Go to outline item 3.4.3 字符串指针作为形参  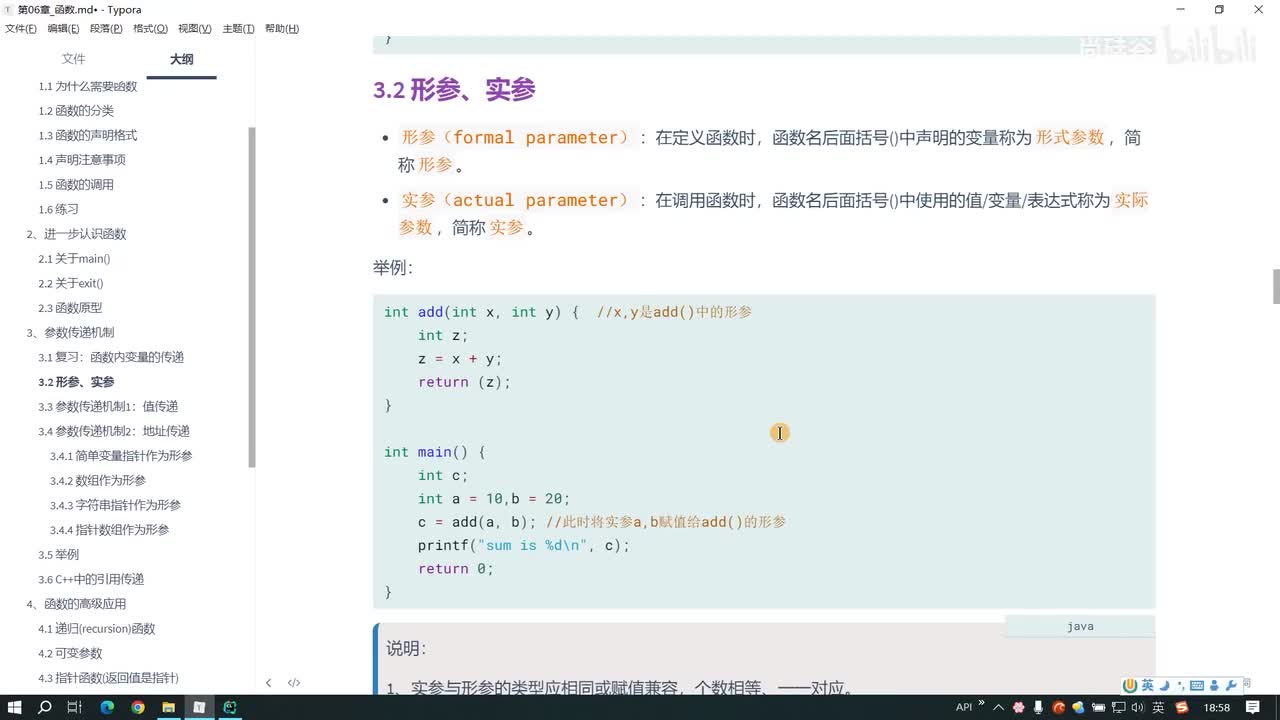115,505
